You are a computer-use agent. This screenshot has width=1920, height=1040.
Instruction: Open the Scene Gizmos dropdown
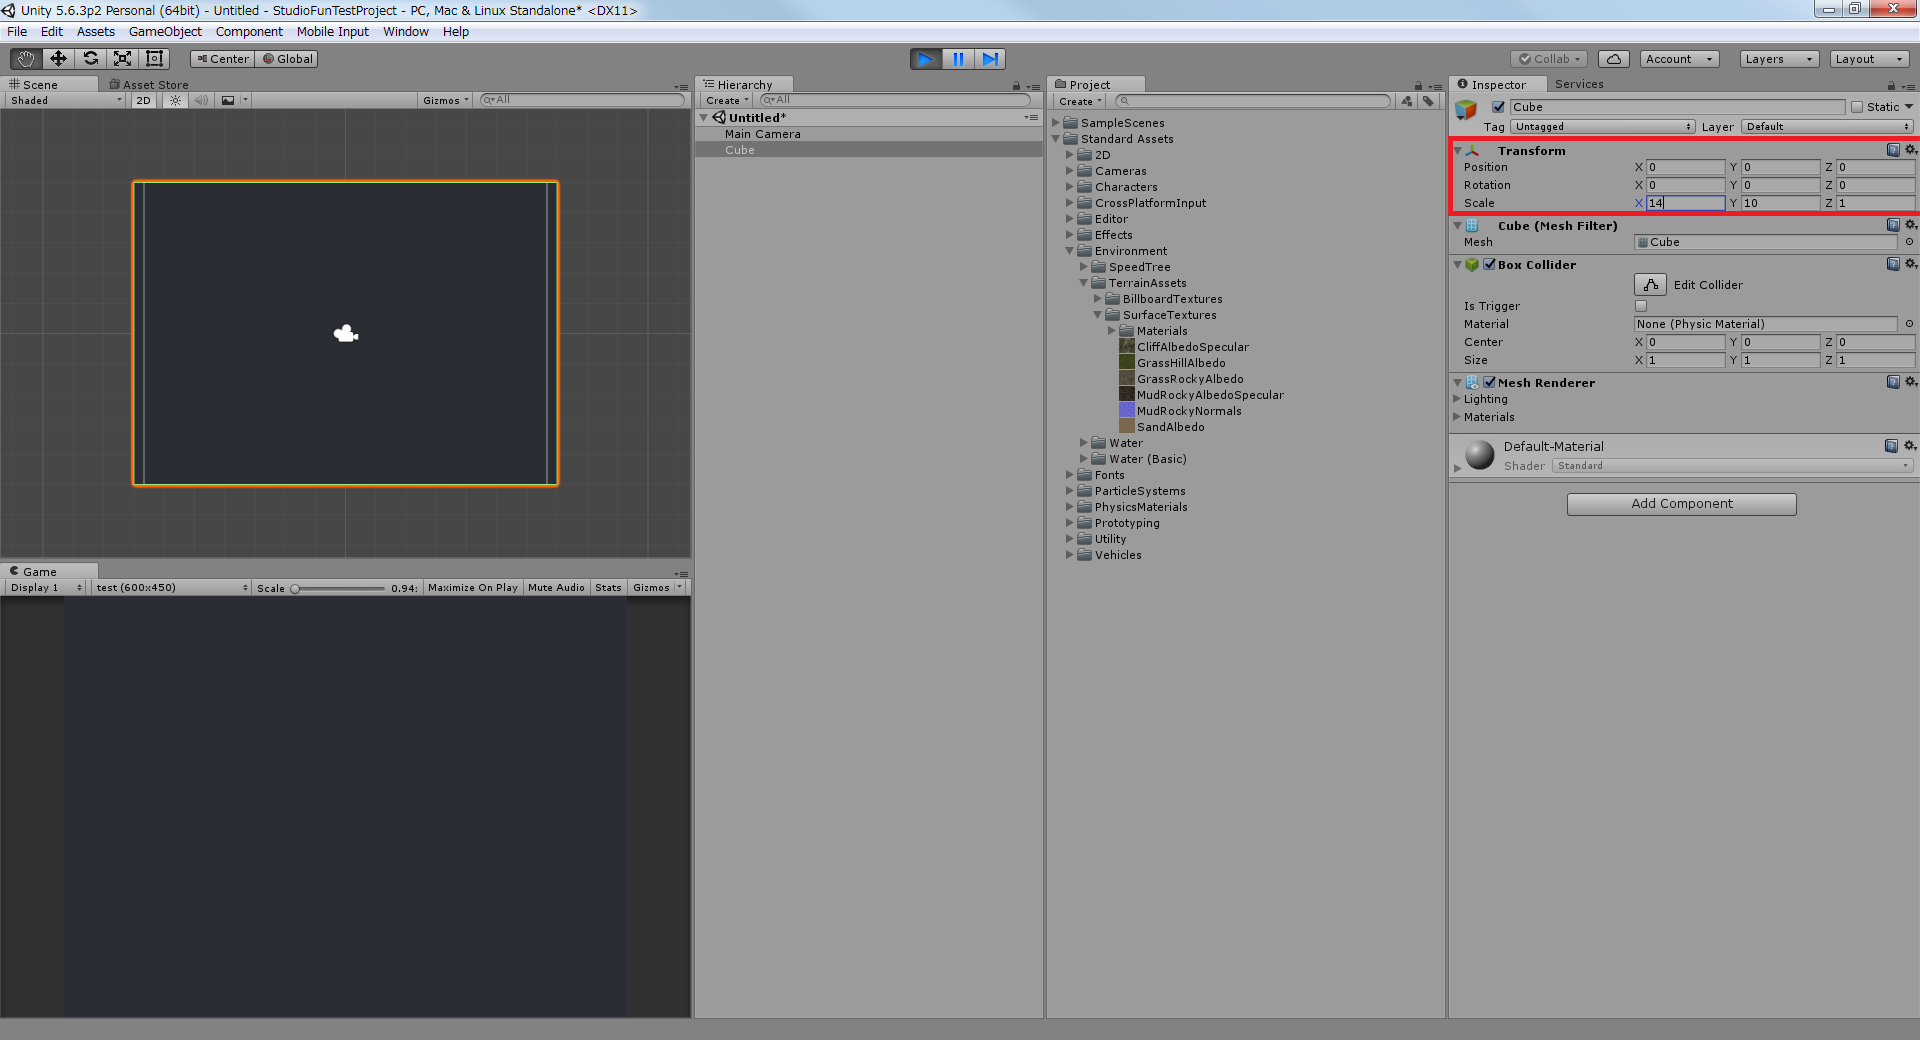coord(445,100)
